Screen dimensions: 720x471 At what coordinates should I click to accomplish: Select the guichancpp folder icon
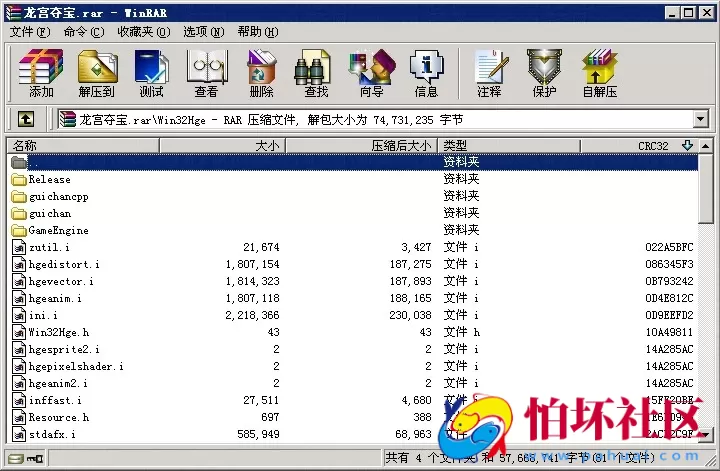coord(19,196)
